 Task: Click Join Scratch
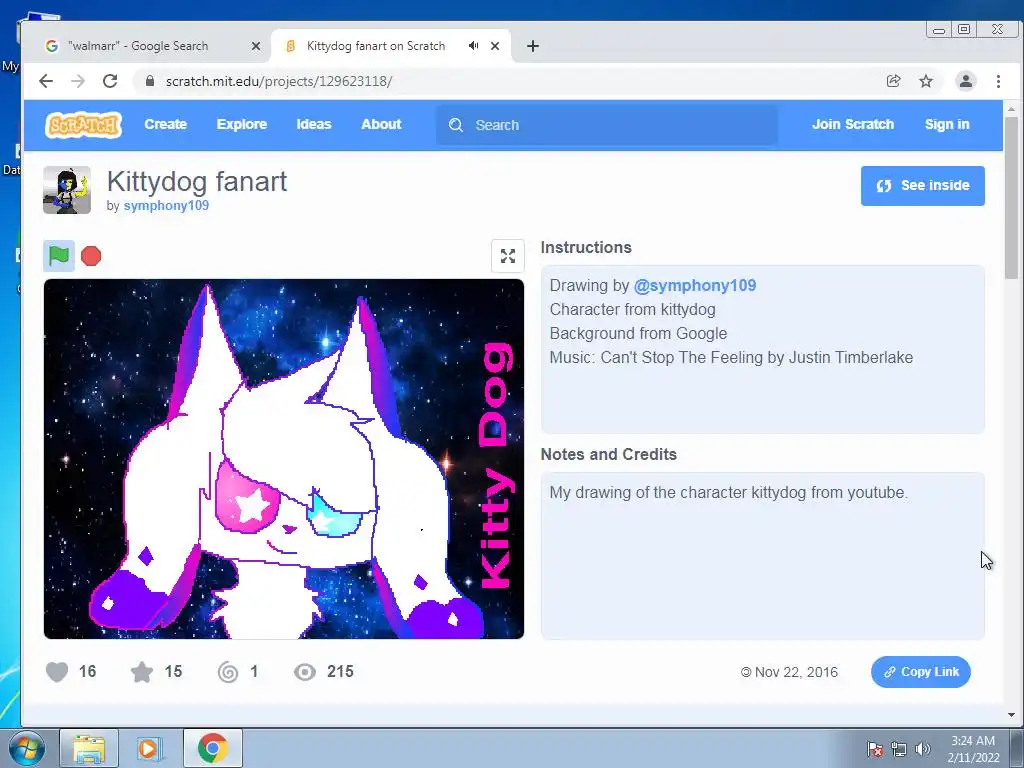pyautogui.click(x=853, y=124)
